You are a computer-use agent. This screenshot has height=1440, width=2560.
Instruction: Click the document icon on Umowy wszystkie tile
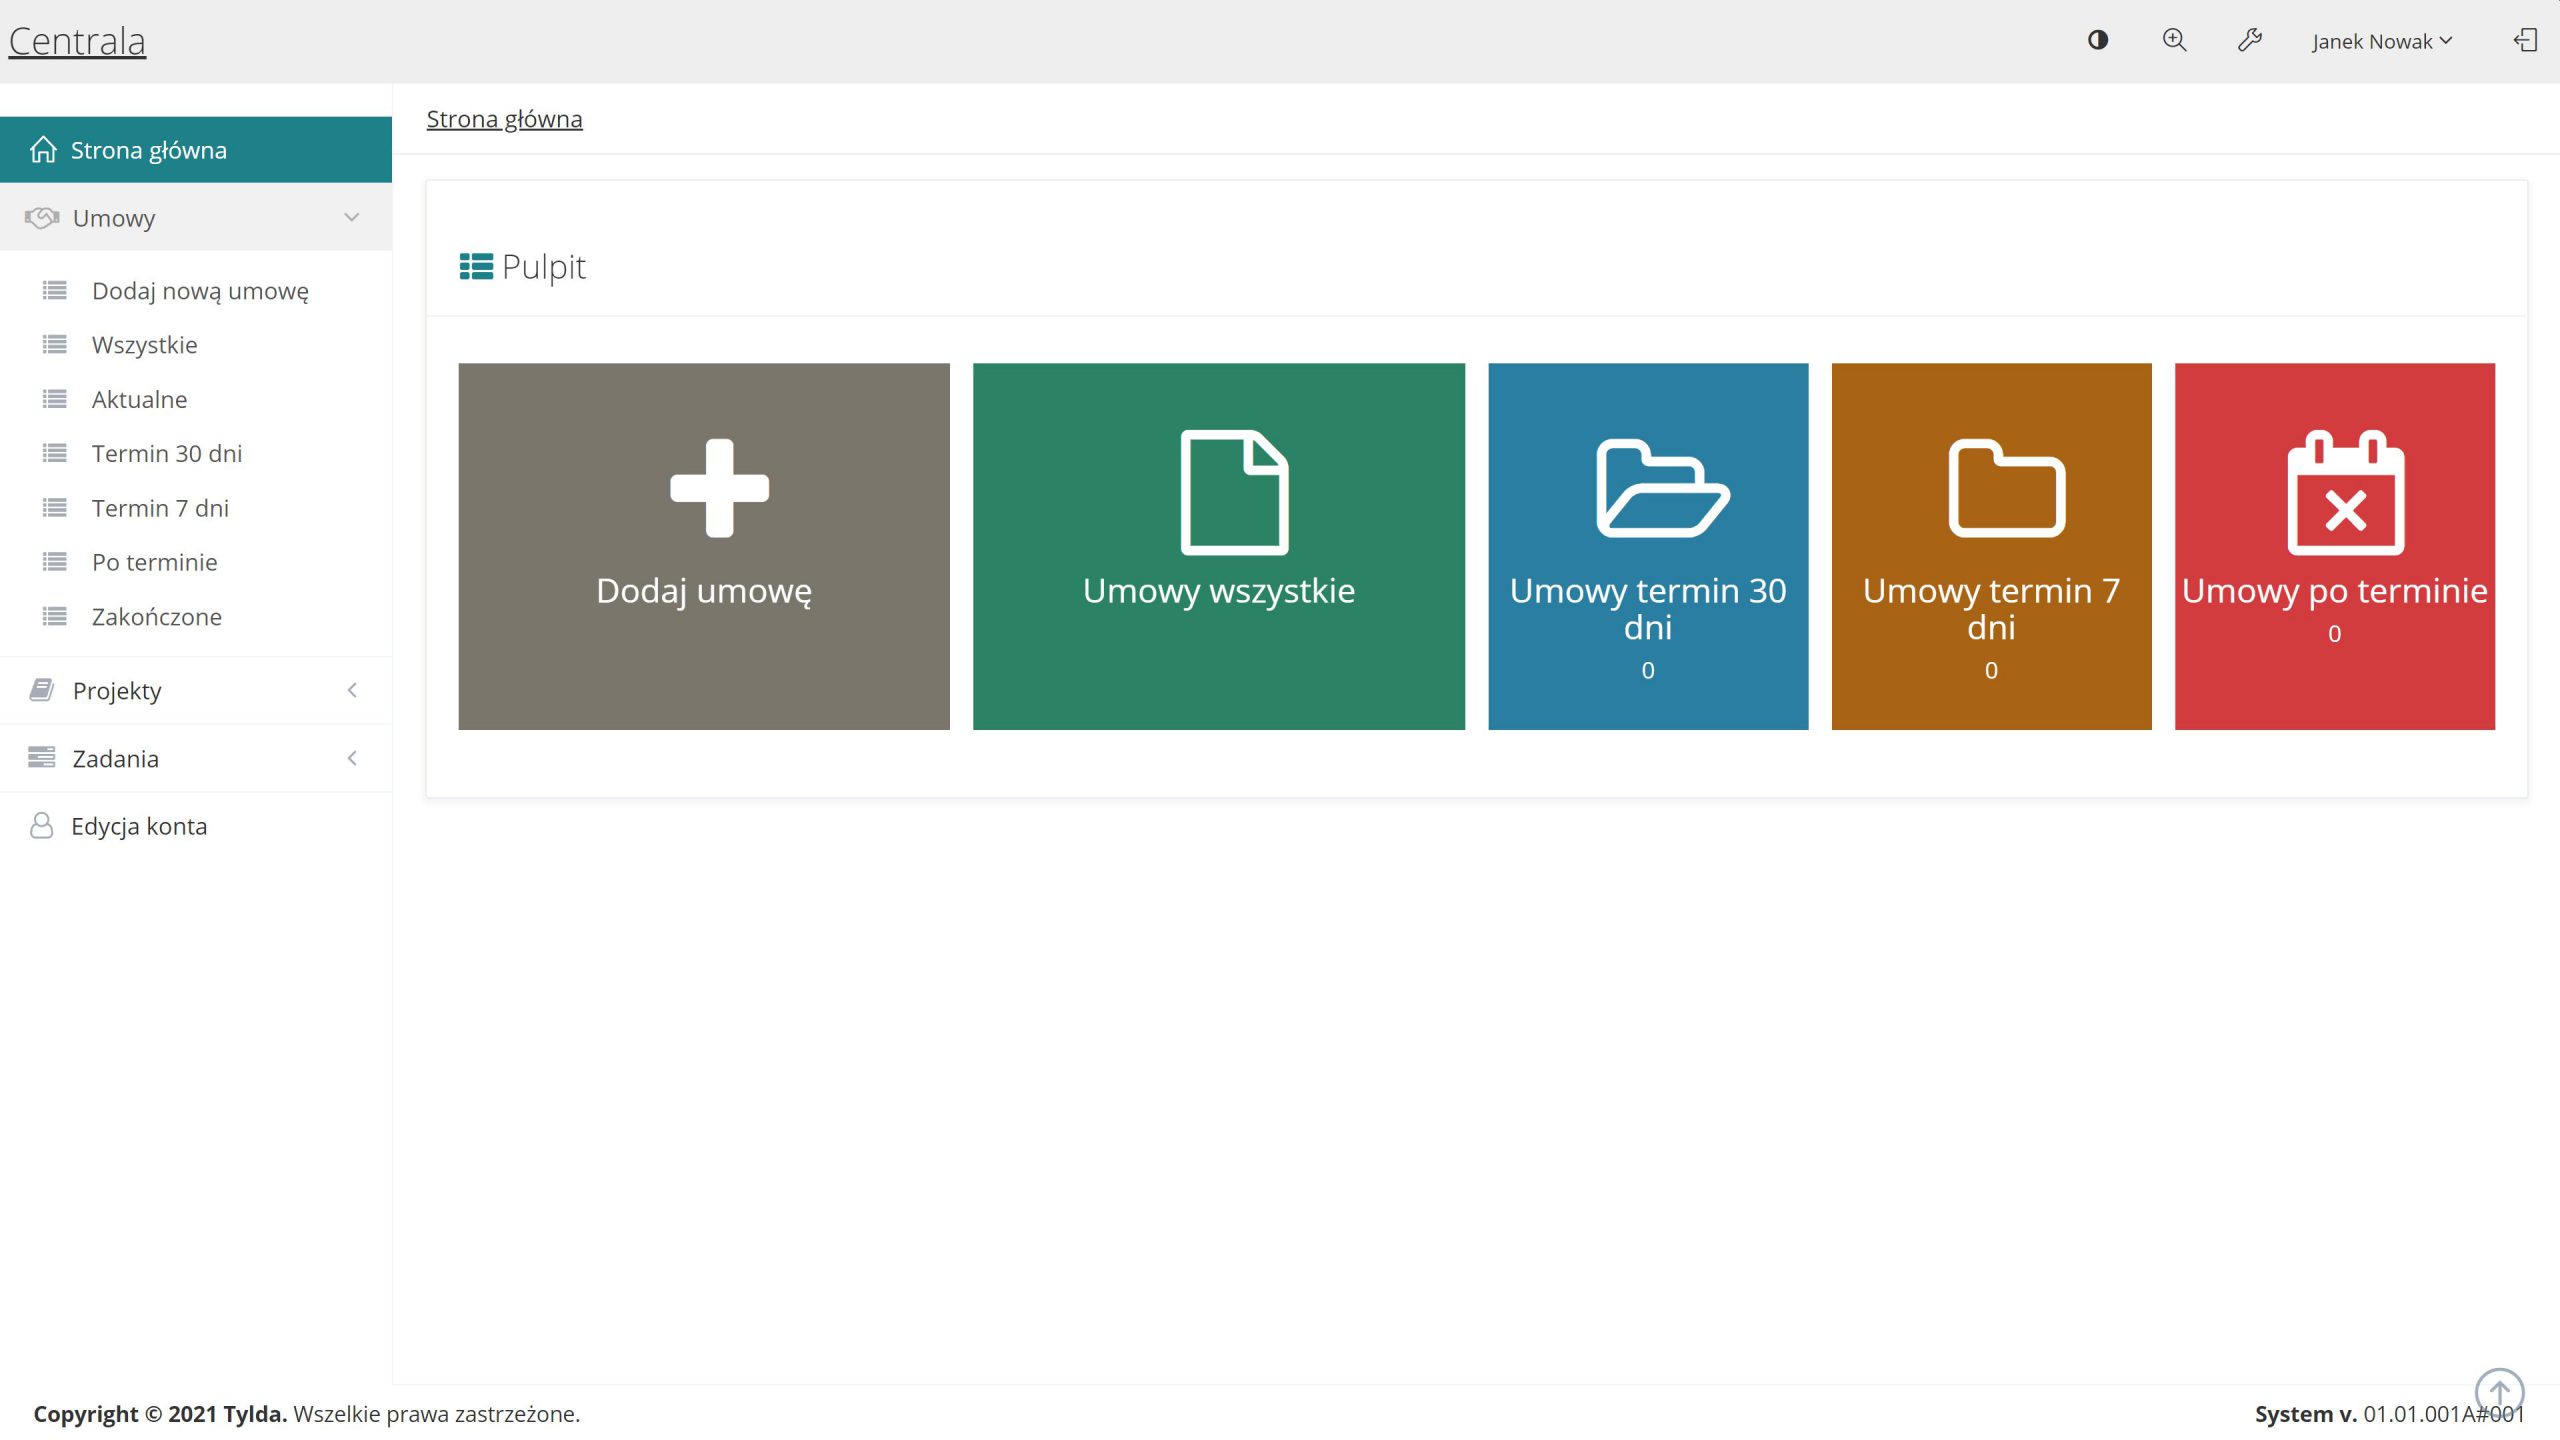1234,492
